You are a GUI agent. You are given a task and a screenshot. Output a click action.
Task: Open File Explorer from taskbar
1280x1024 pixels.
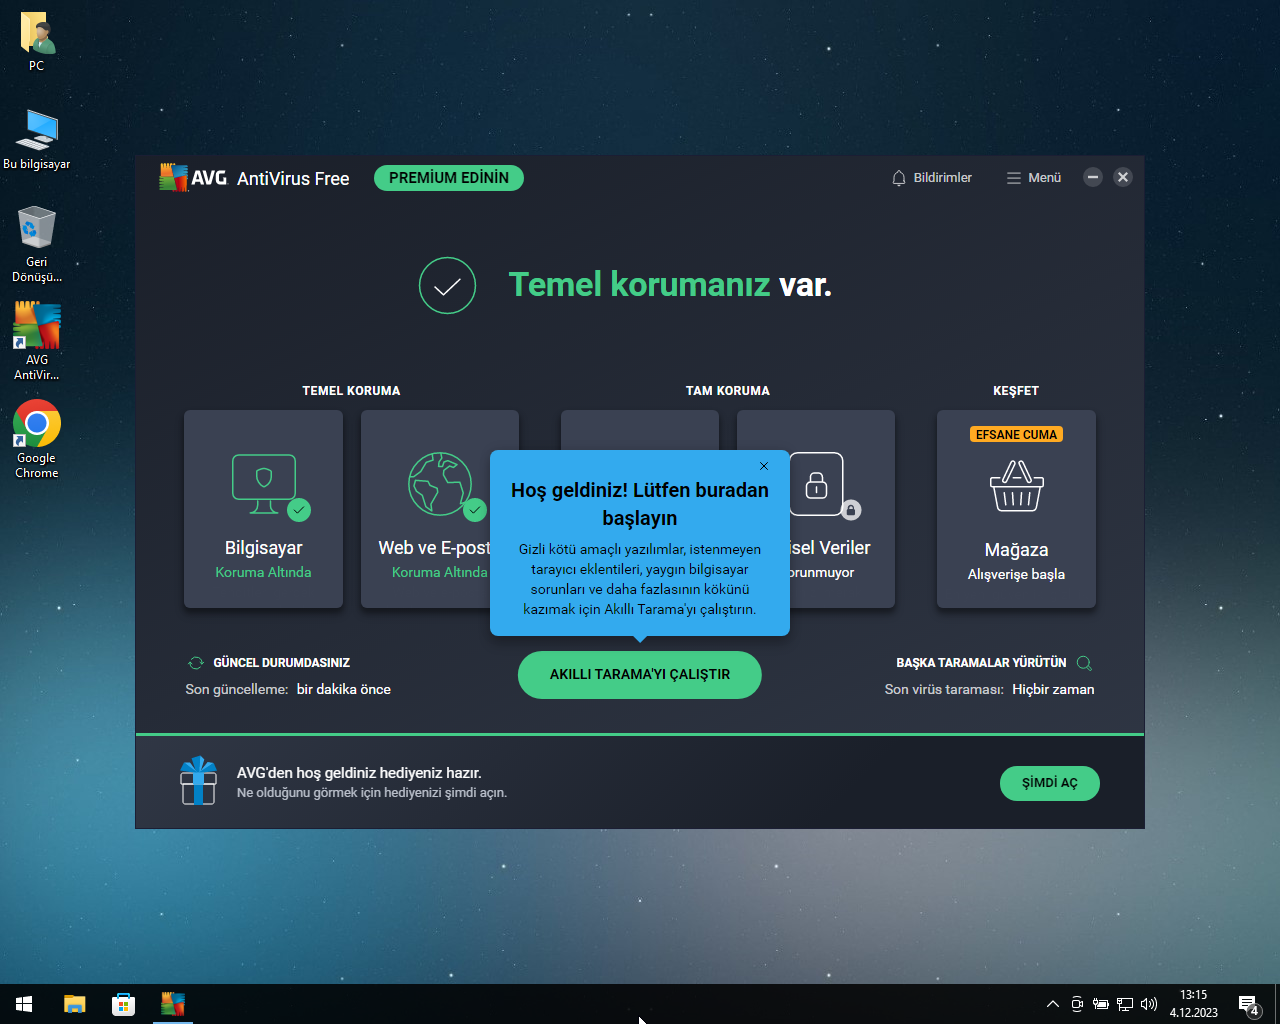75,1004
